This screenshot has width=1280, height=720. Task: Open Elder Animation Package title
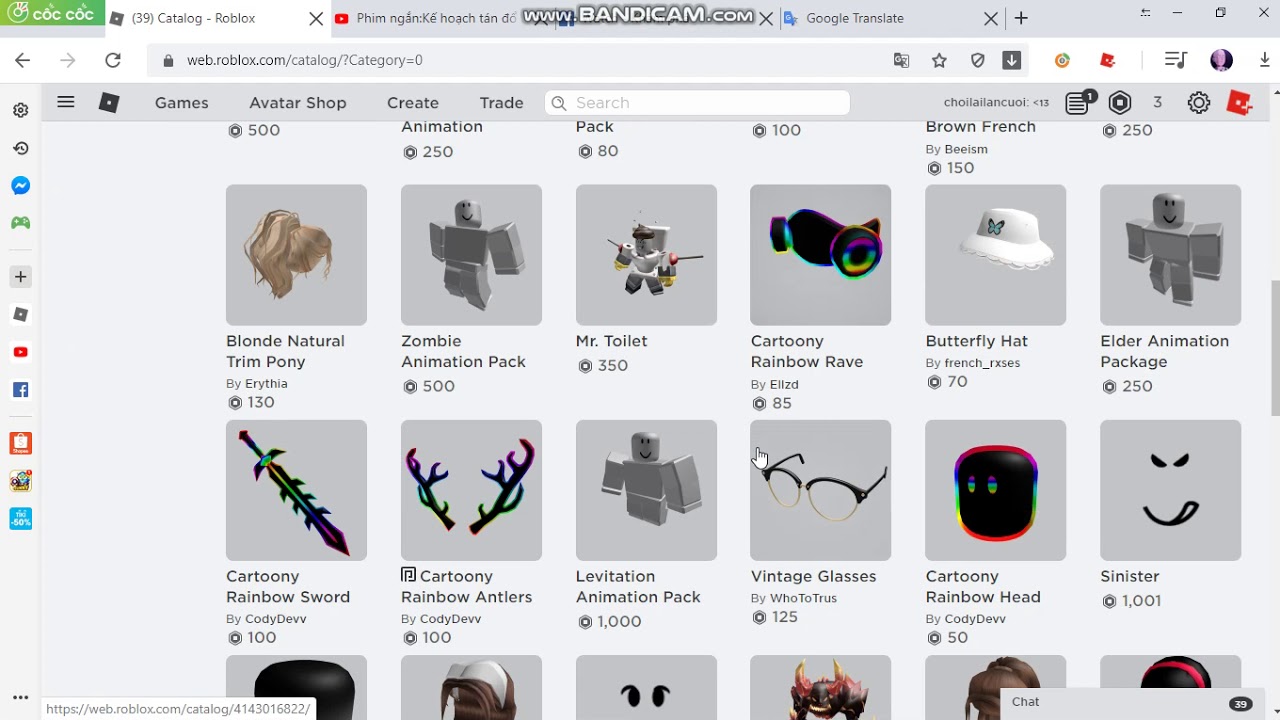point(1164,351)
